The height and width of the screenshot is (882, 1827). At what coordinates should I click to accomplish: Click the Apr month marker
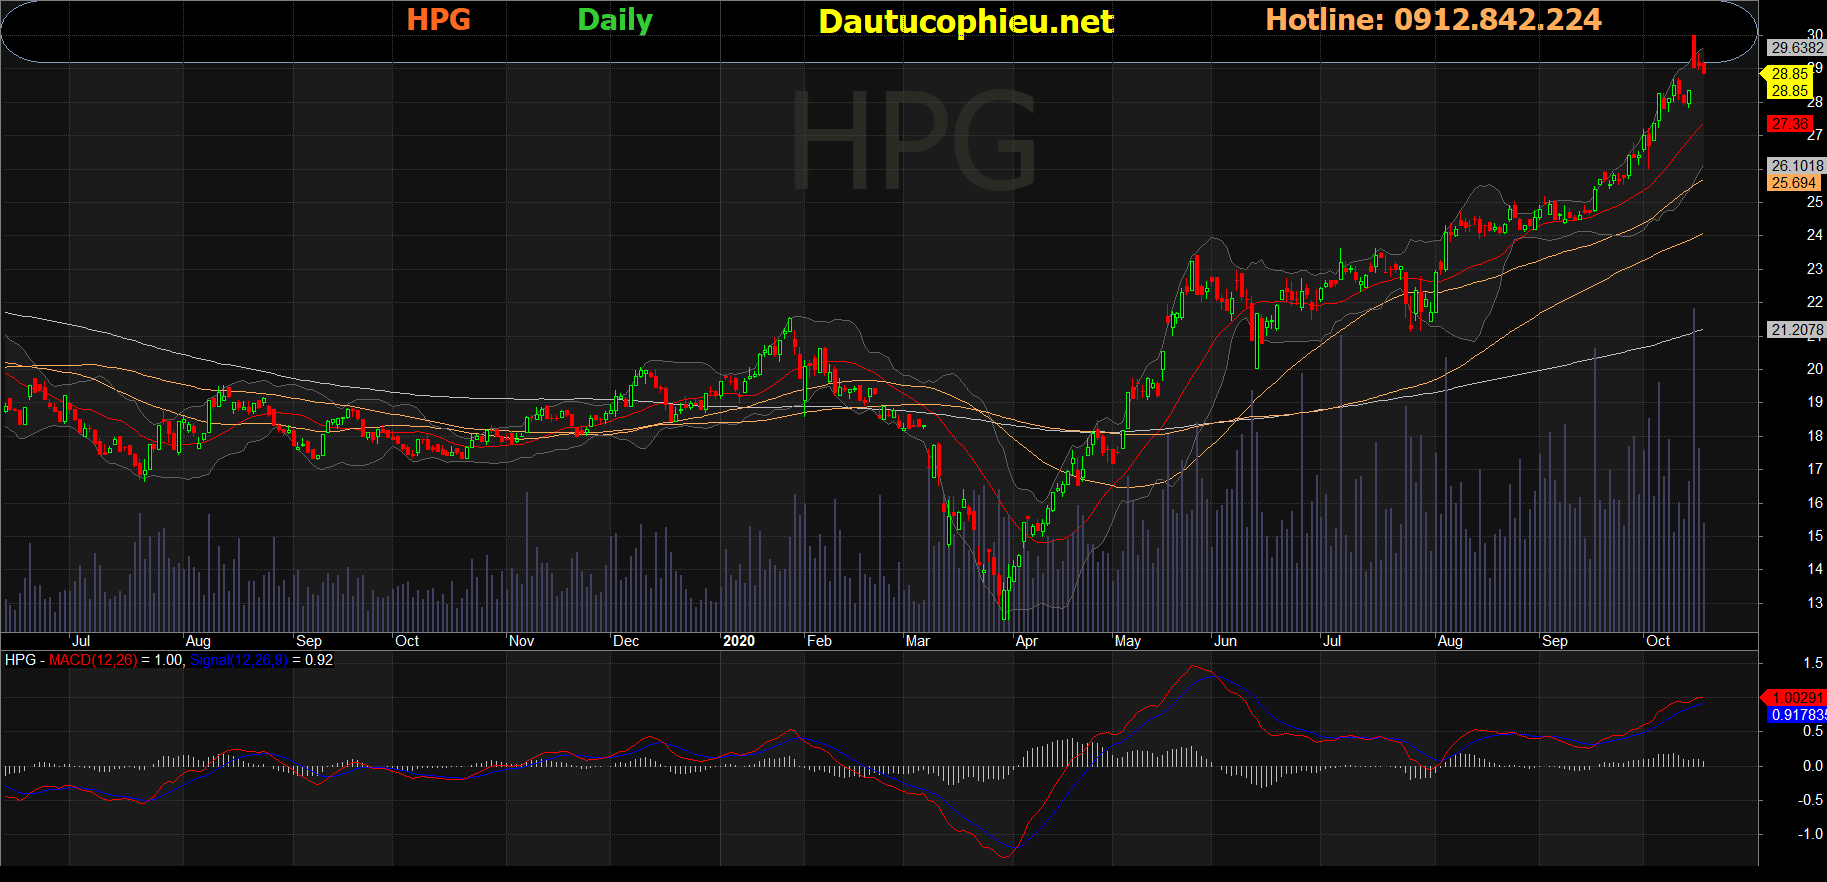coord(1026,641)
